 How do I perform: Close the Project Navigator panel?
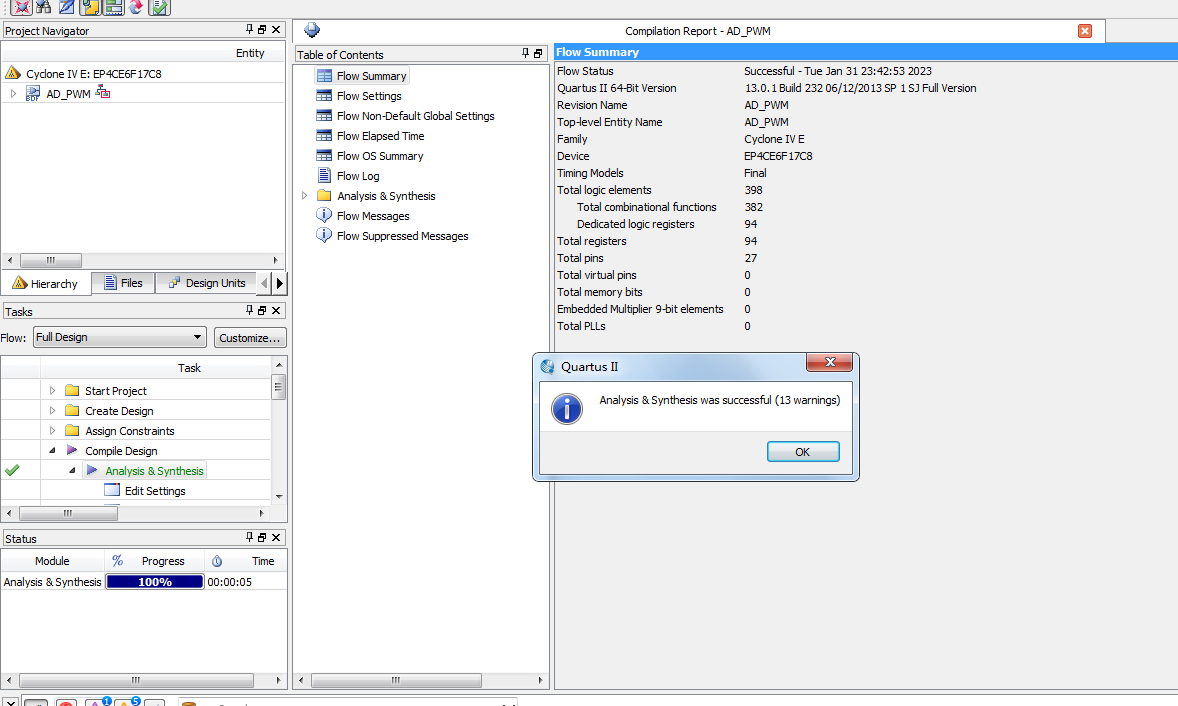click(276, 29)
